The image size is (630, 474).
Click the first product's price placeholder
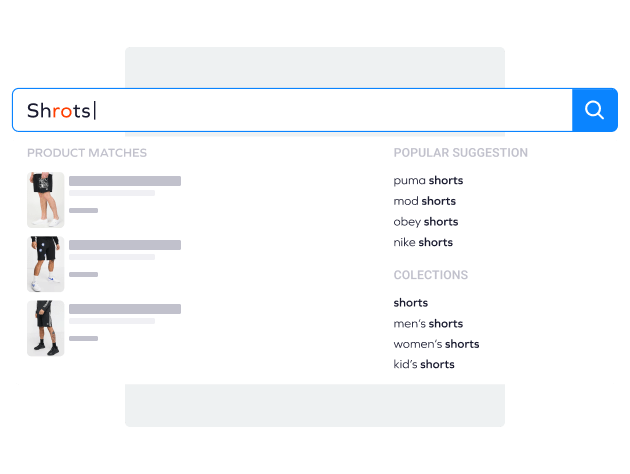click(x=84, y=210)
